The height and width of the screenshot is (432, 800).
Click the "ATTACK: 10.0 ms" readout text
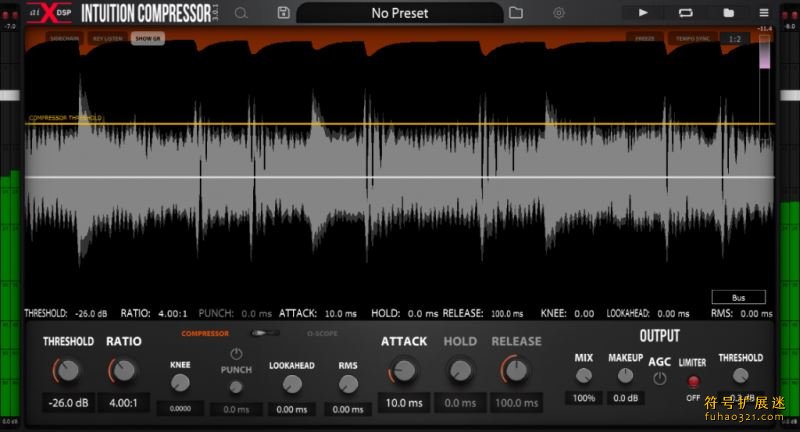[317, 313]
